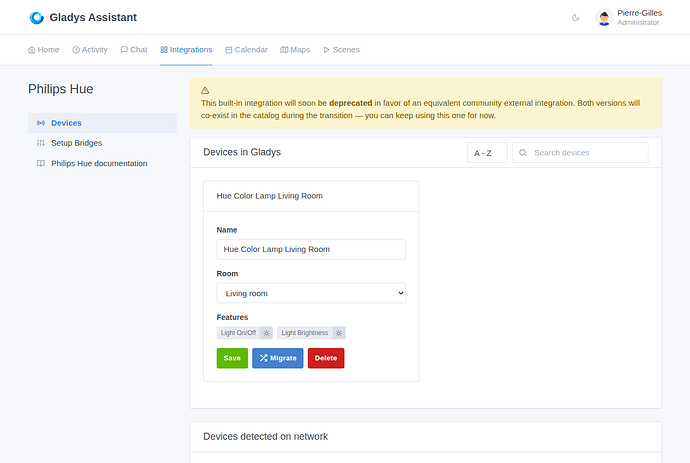Open Philips Hue documentation link

pos(103,163)
